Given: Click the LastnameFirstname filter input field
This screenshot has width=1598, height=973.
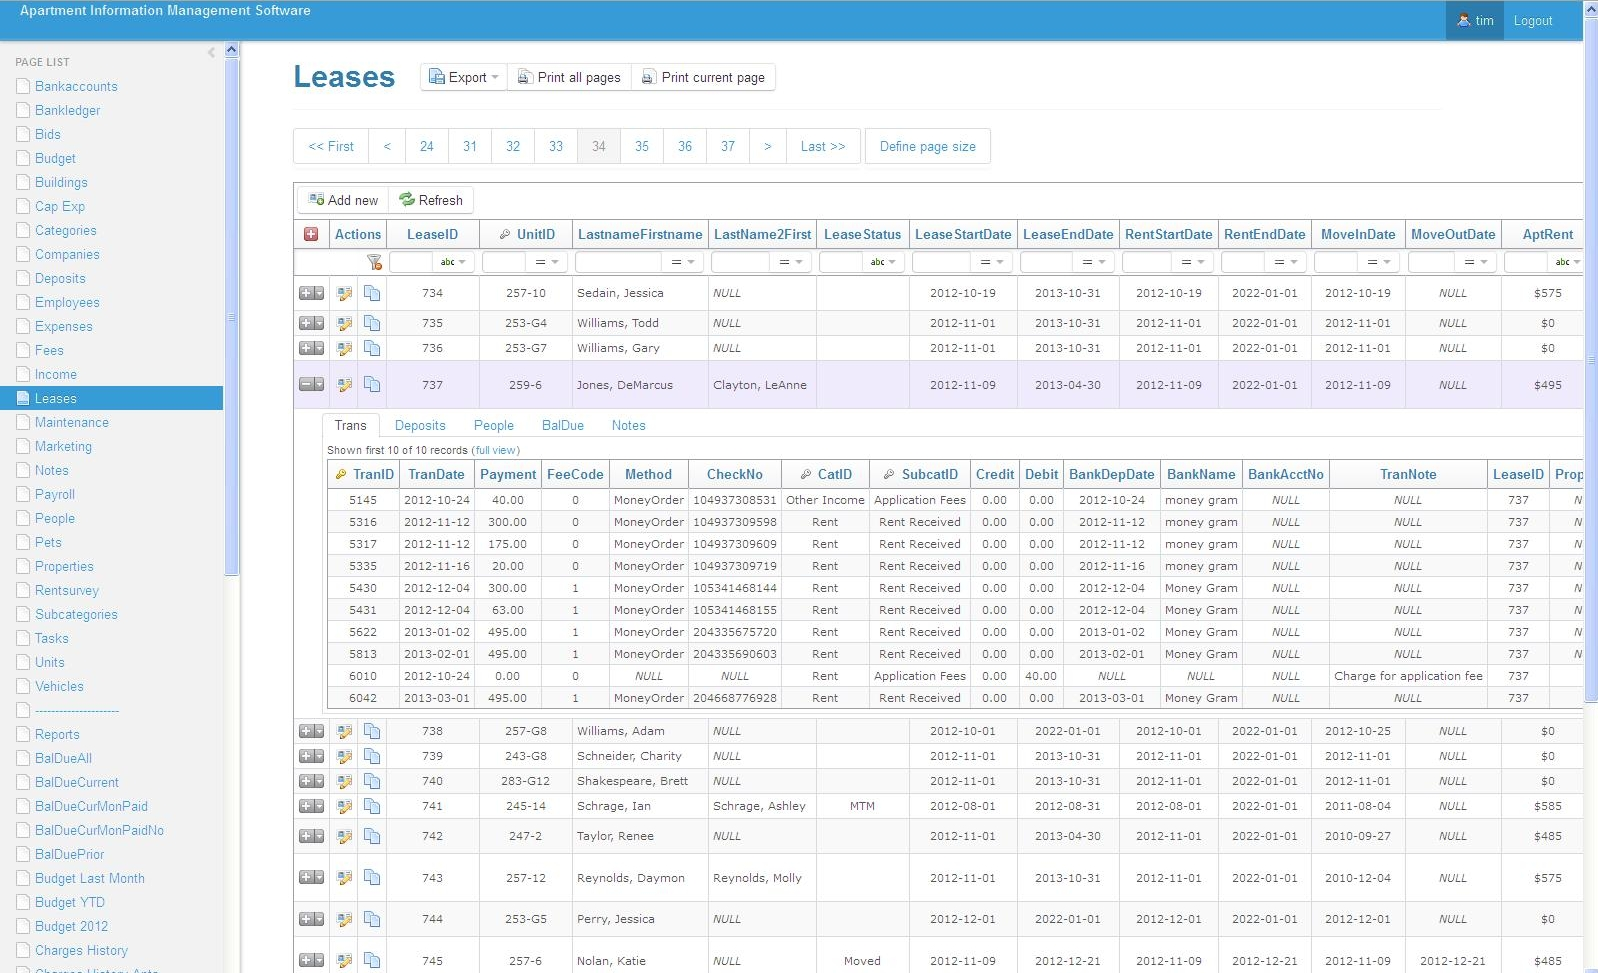Looking at the screenshot, I should 618,262.
